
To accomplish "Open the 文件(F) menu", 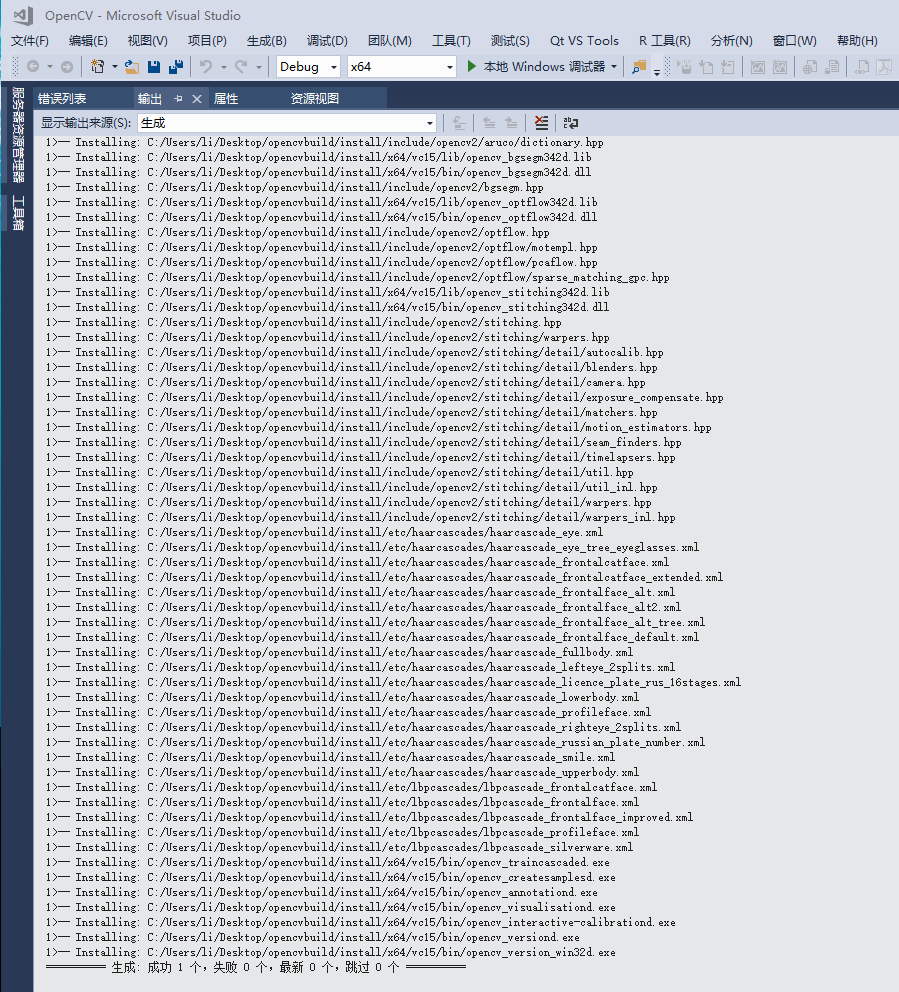I will pos(30,40).
